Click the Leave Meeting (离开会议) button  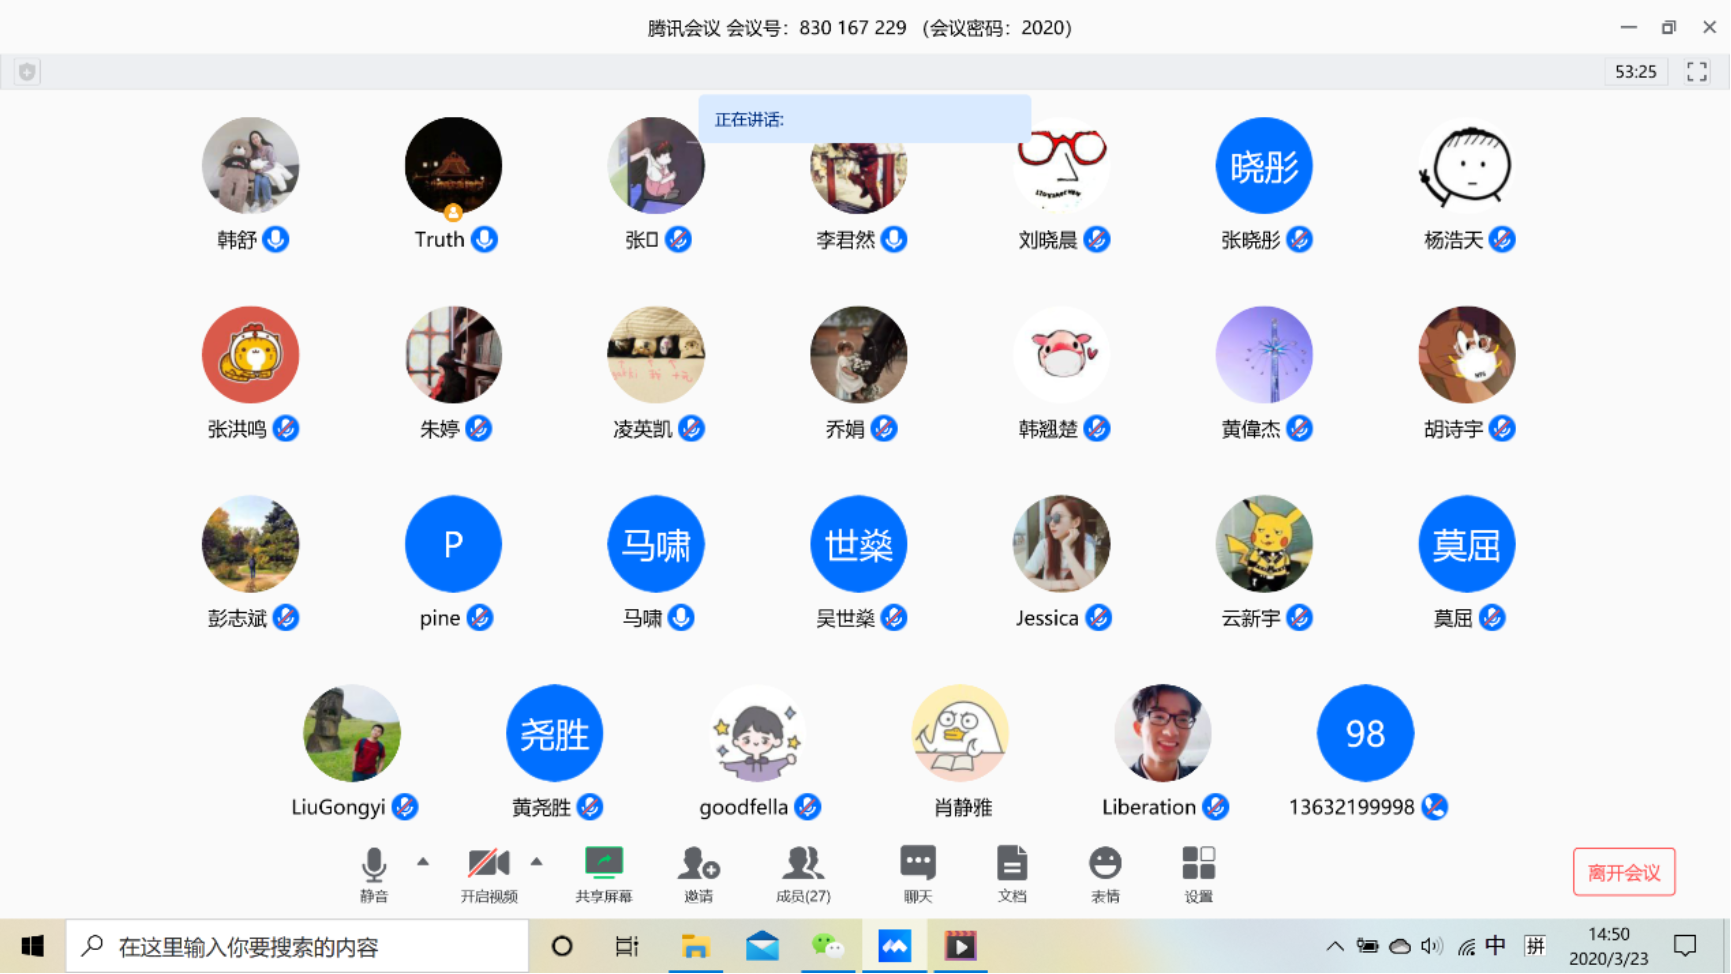point(1623,872)
